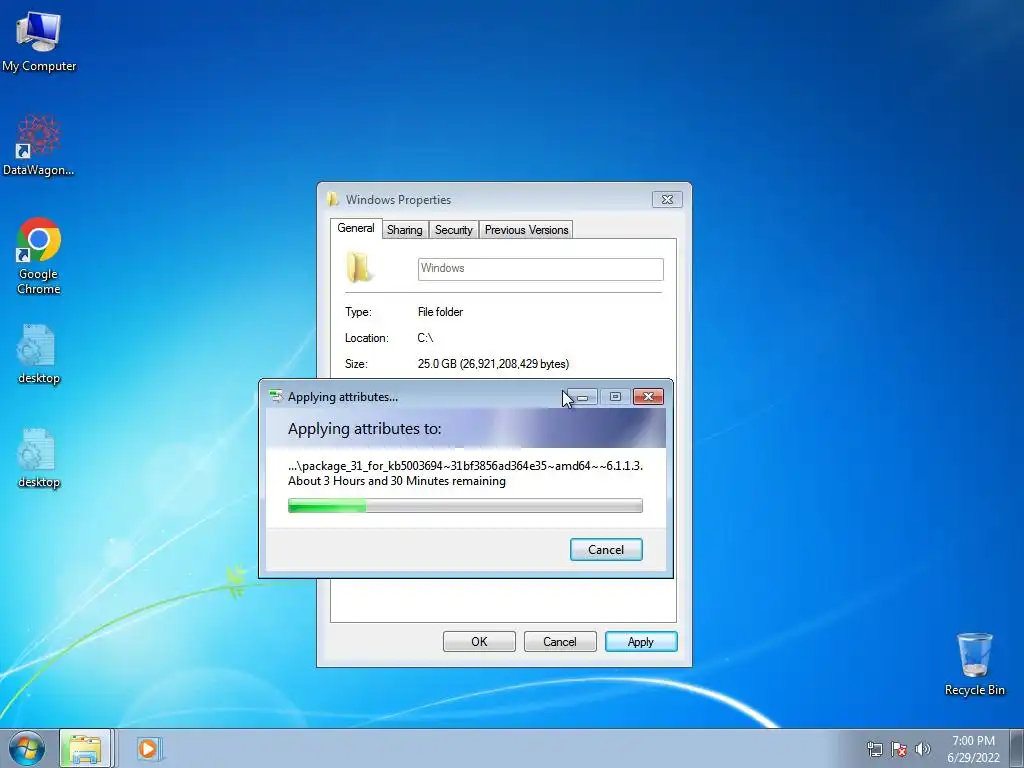Viewport: 1024px width, 768px height.
Task: Click the Applying attributes title bar icon
Action: pos(276,396)
